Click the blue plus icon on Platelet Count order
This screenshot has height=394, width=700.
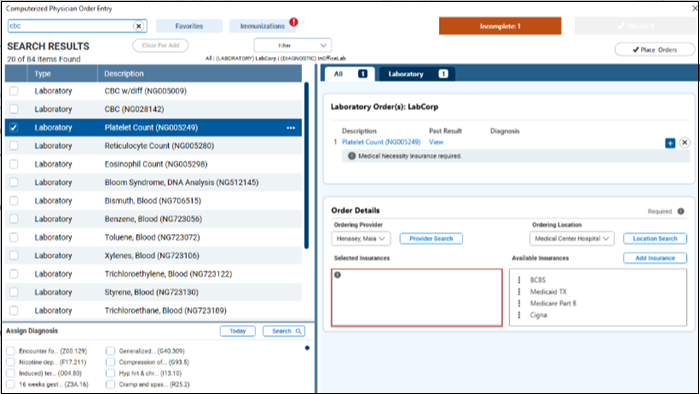pos(670,143)
